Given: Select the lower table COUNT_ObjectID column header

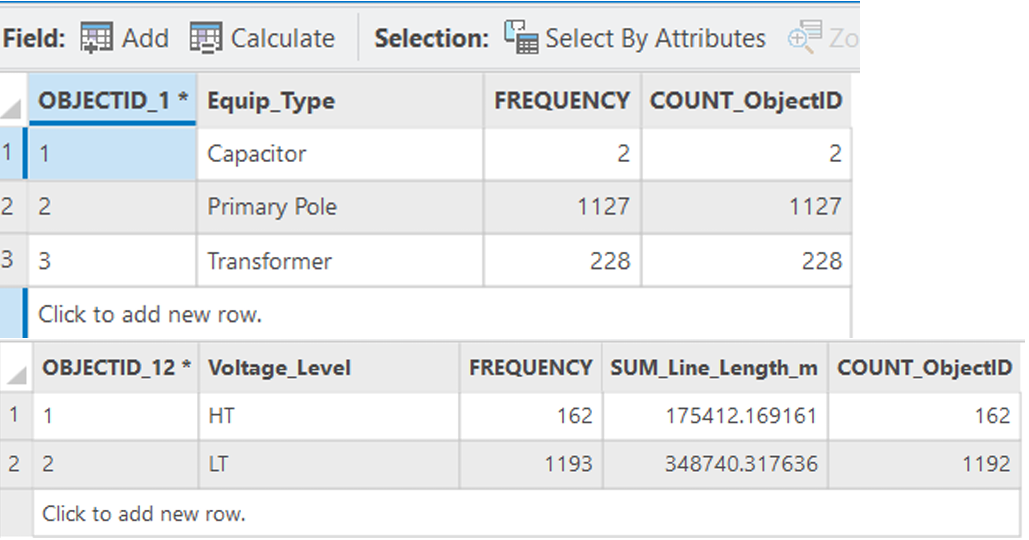Looking at the screenshot, I should coord(924,367).
